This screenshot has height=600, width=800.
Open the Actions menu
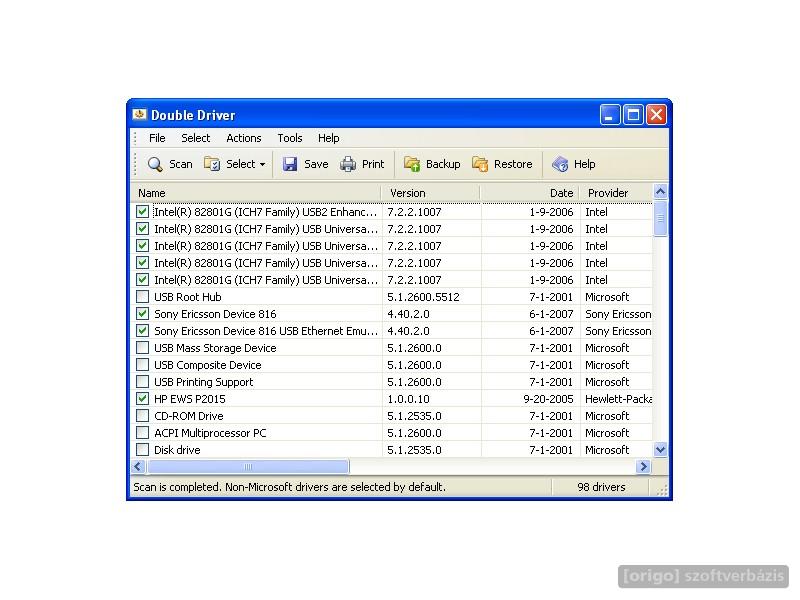click(x=243, y=138)
